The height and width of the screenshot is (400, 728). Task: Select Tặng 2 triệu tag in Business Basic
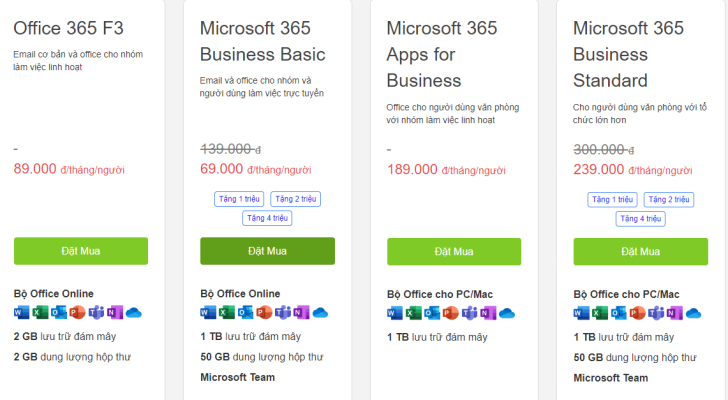tap(295, 199)
